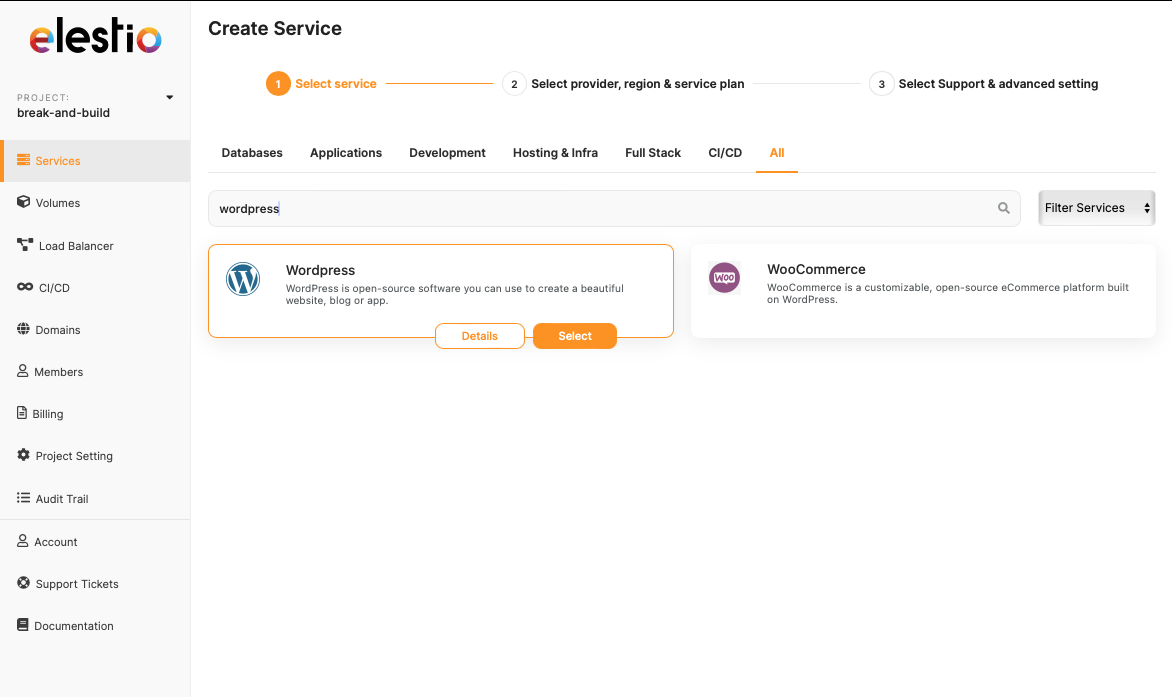The width and height of the screenshot is (1172, 697).
Task: Switch to the Databases tab
Action: (252, 153)
